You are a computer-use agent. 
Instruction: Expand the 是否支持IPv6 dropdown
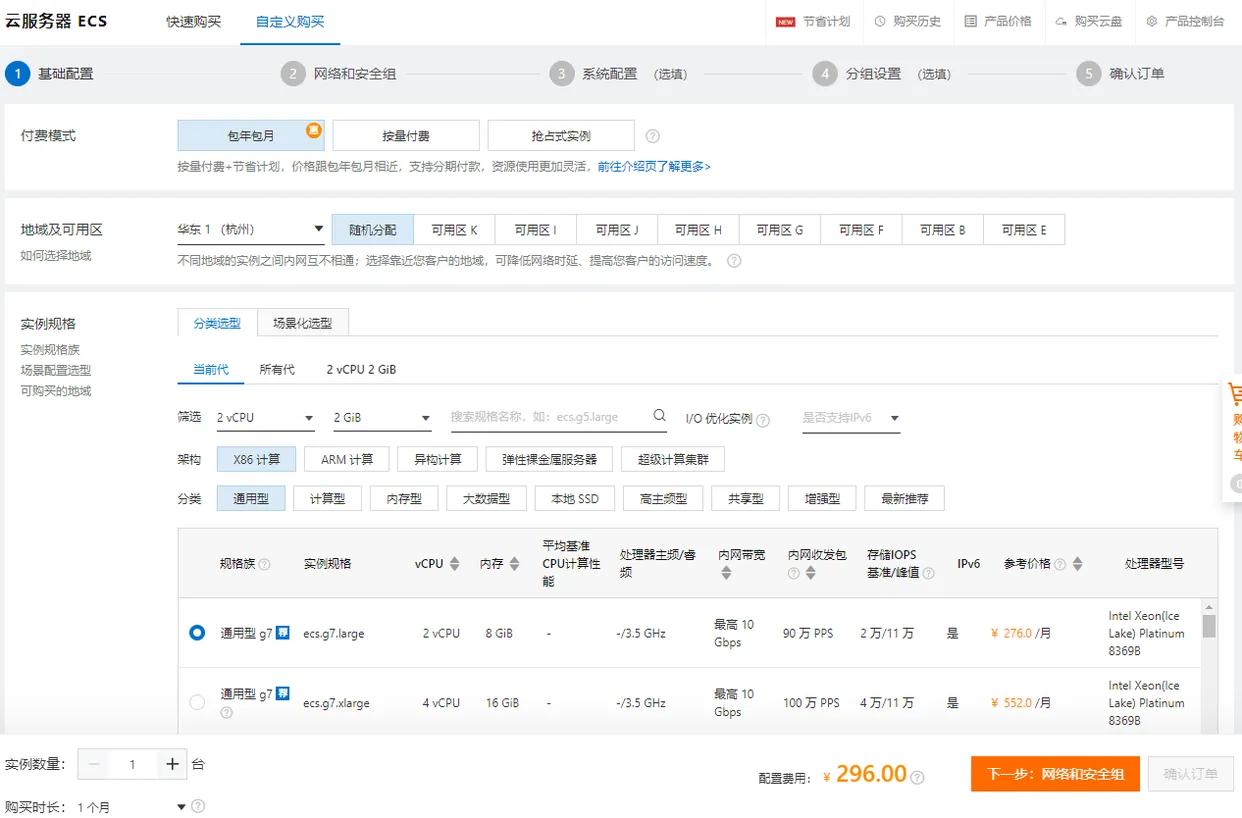(850, 418)
